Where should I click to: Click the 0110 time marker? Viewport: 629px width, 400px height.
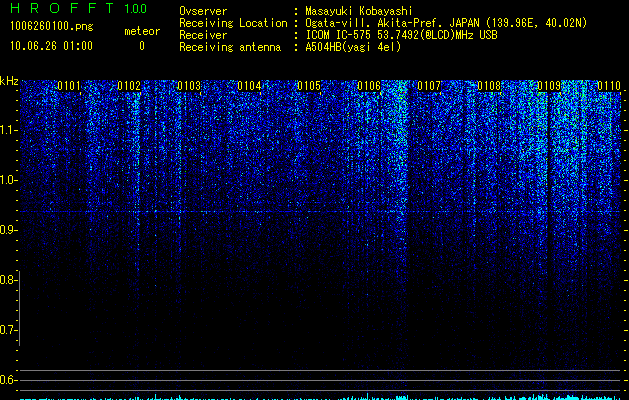(609, 86)
